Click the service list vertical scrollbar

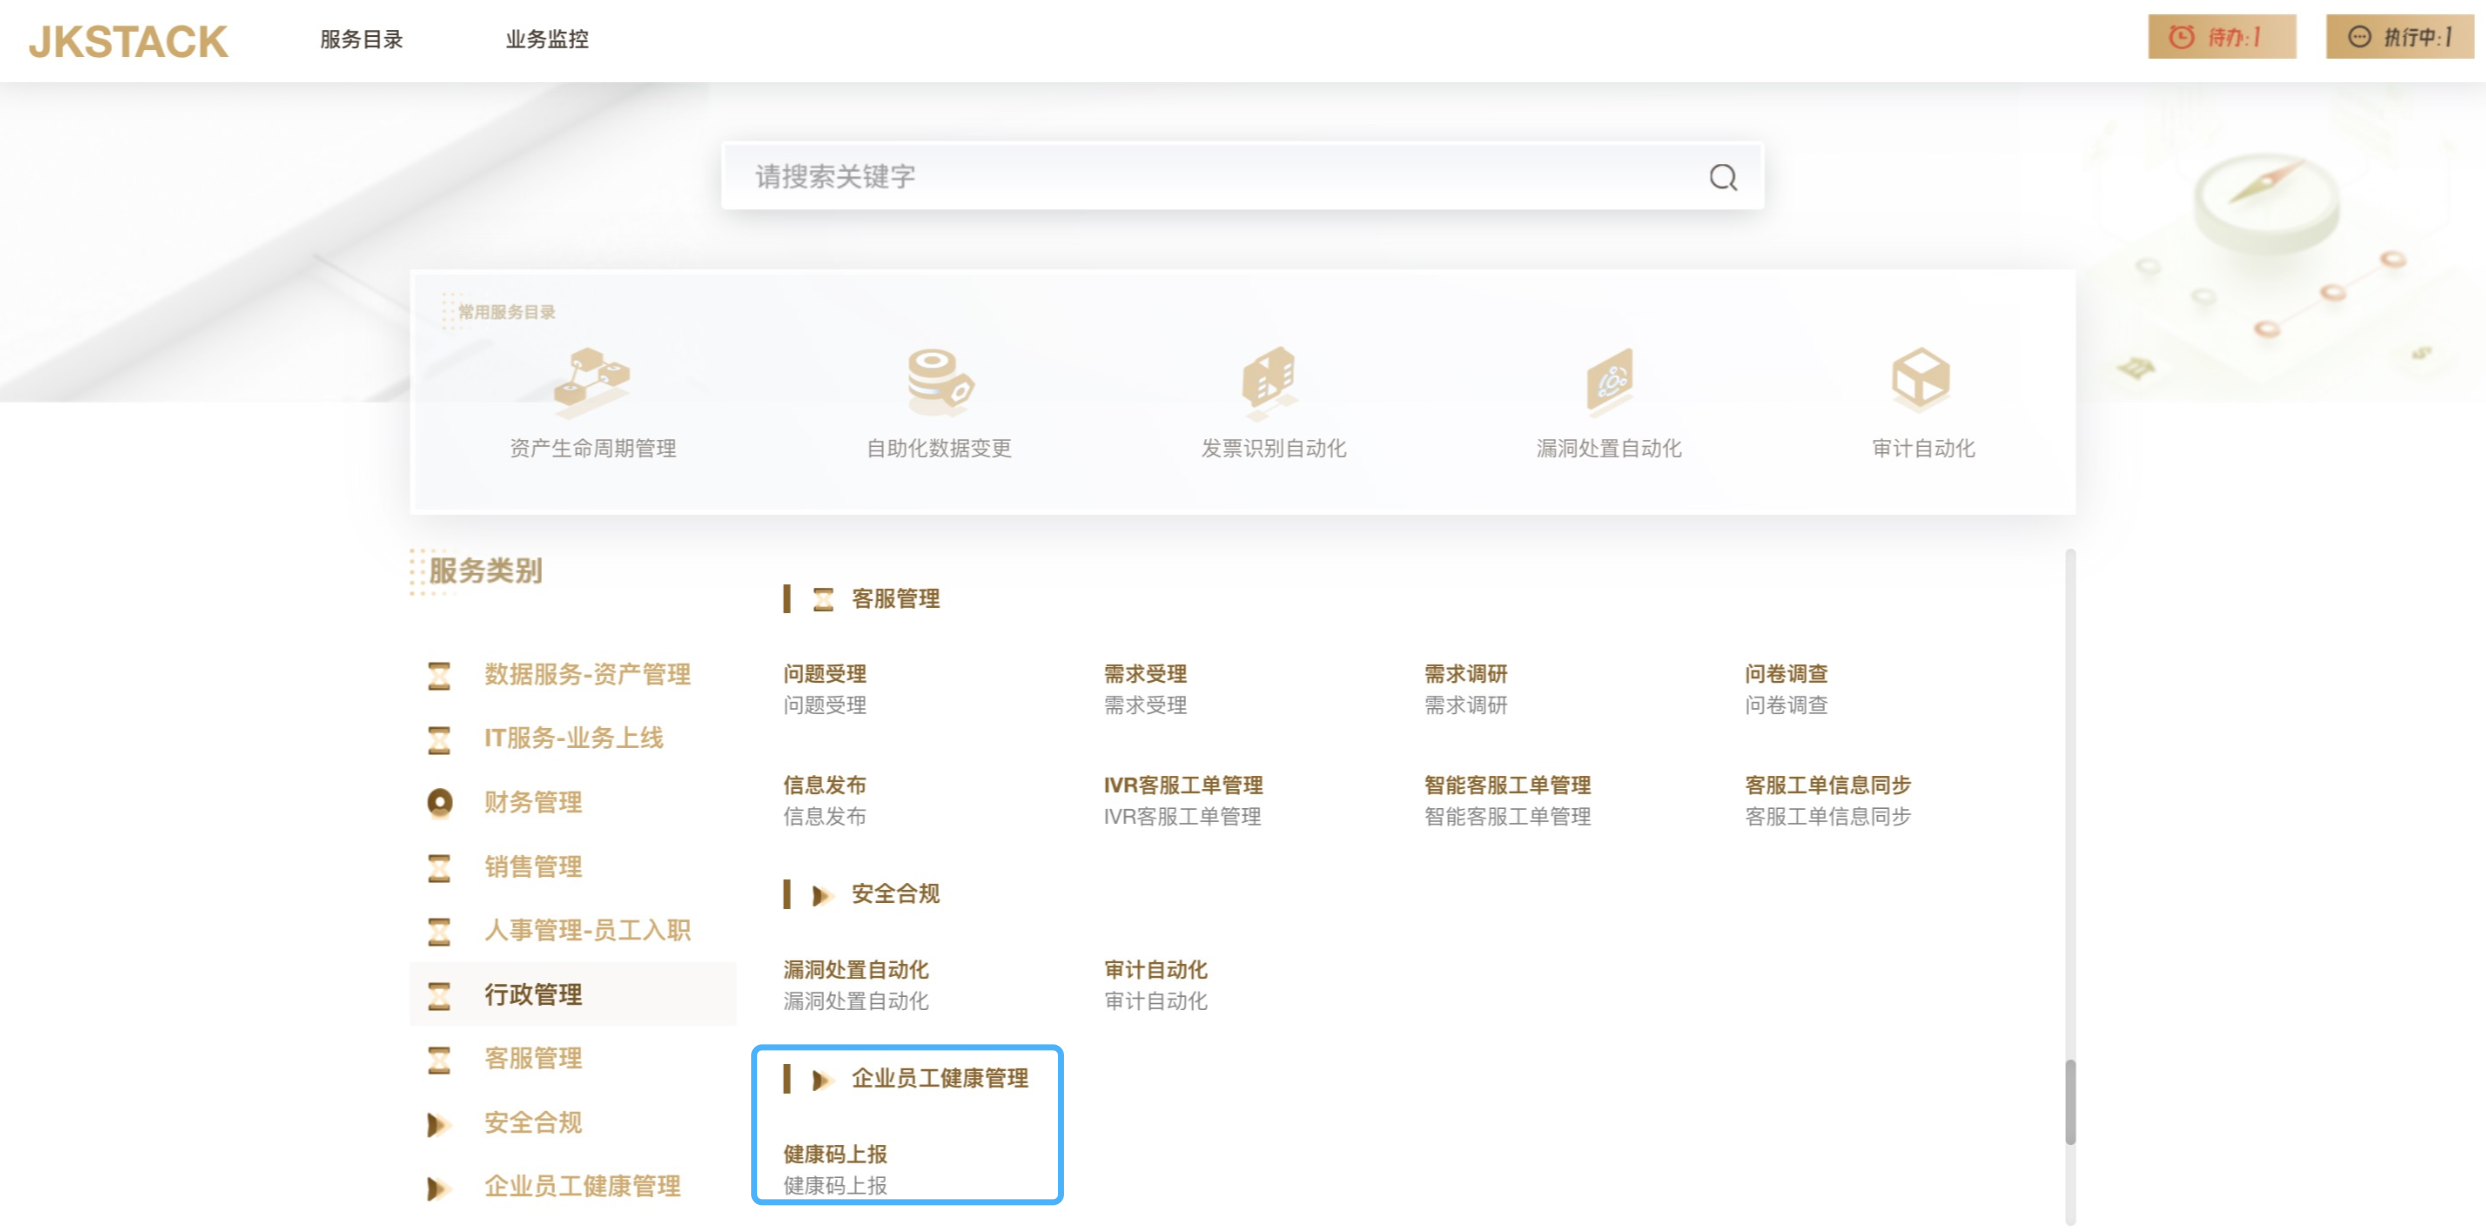coord(2069,1100)
